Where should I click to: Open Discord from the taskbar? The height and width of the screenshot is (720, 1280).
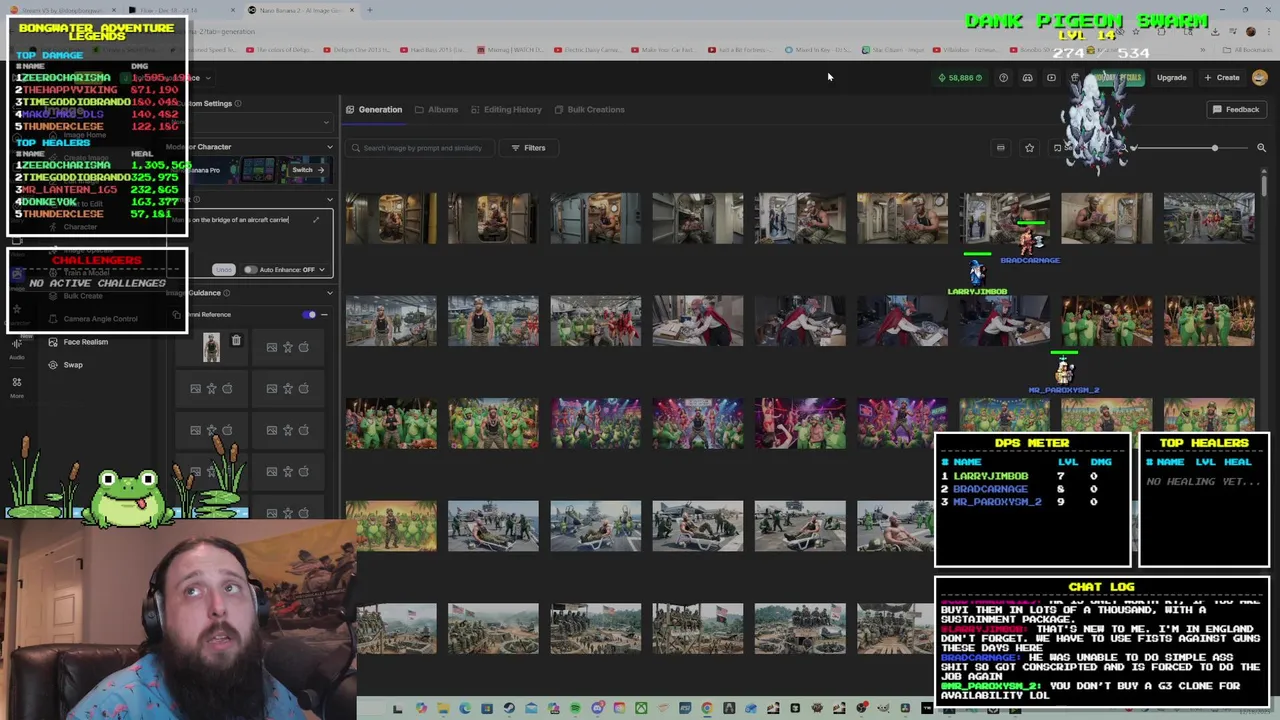(597, 709)
